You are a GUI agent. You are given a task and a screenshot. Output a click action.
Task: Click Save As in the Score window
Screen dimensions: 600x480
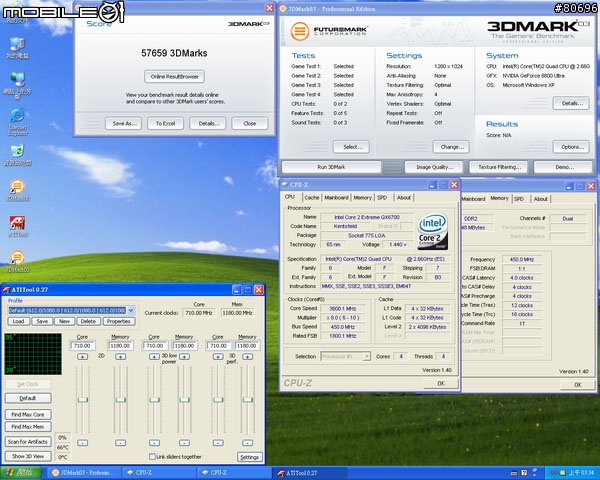point(124,124)
